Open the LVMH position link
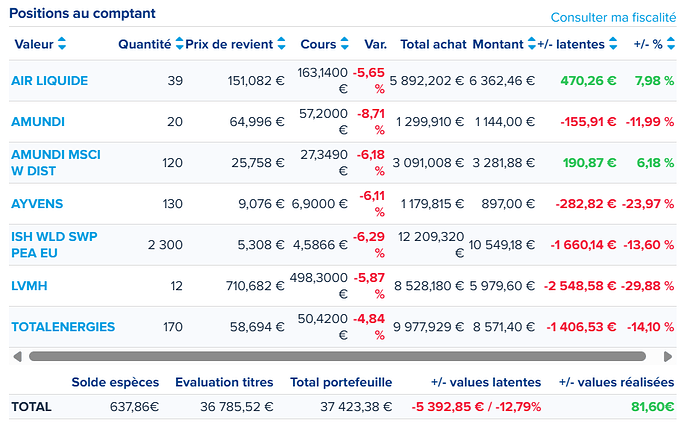Image resolution: width=690 pixels, height=425 pixels. pyautogui.click(x=29, y=286)
